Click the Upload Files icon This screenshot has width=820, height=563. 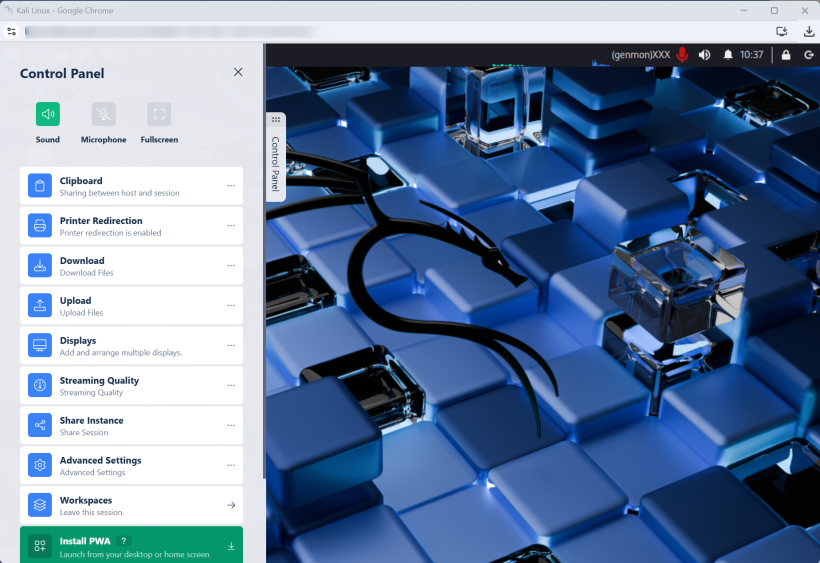(40, 306)
